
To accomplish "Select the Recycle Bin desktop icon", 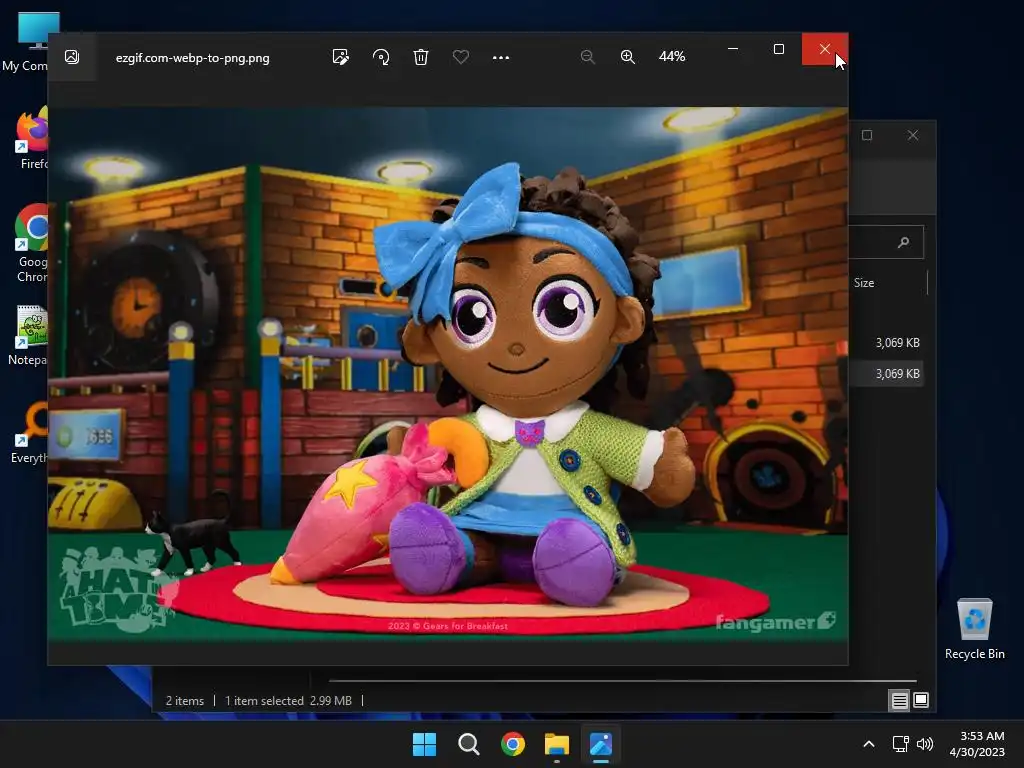I will click(x=974, y=629).
